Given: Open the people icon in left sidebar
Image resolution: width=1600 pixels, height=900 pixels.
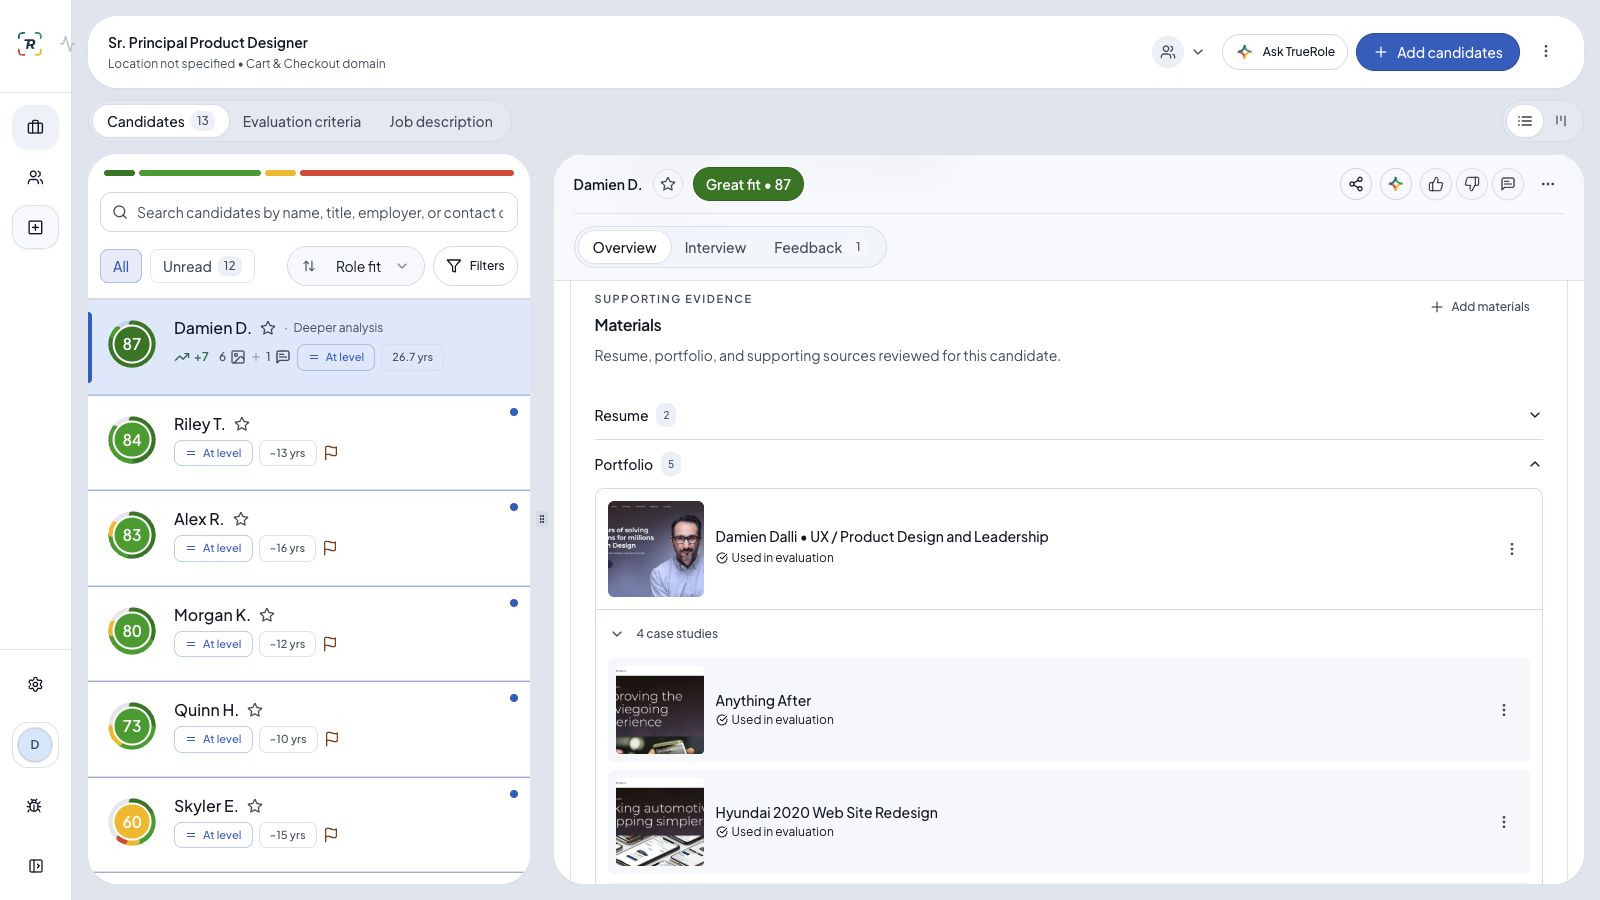Looking at the screenshot, I should click(35, 177).
